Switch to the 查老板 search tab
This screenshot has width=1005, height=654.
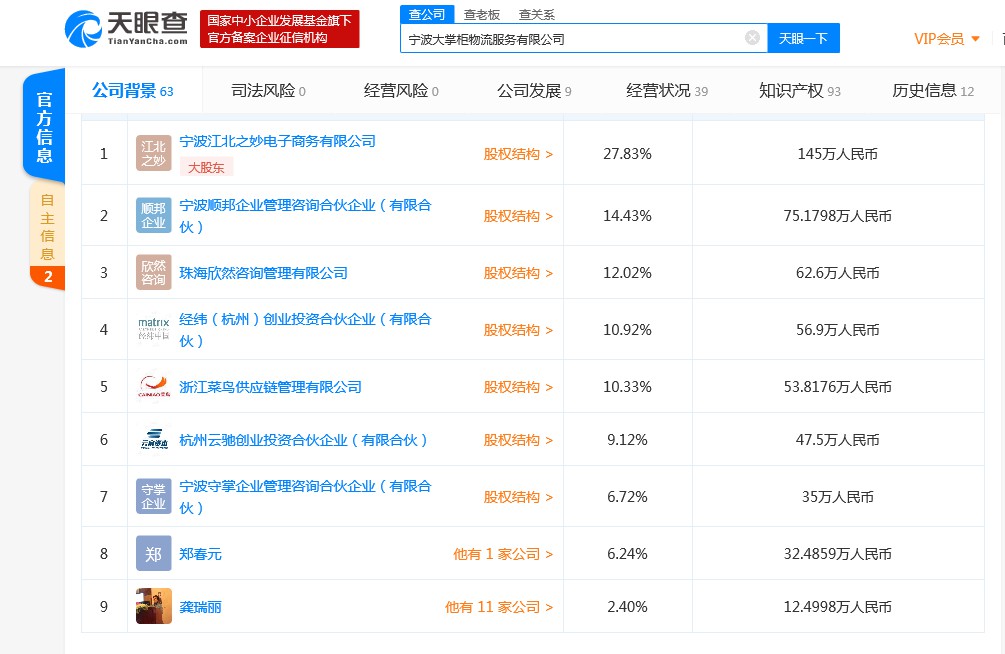(x=481, y=15)
